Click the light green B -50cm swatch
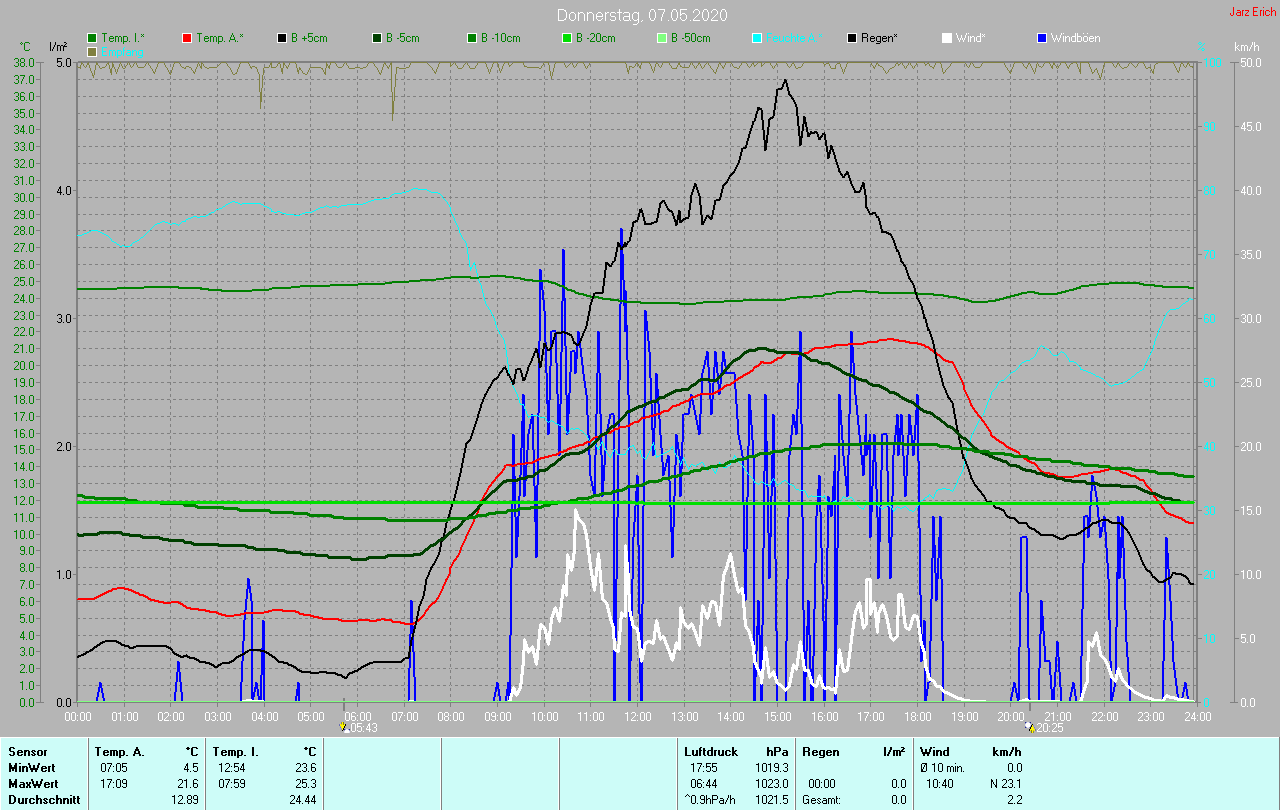The height and width of the screenshot is (810, 1280). point(662,38)
